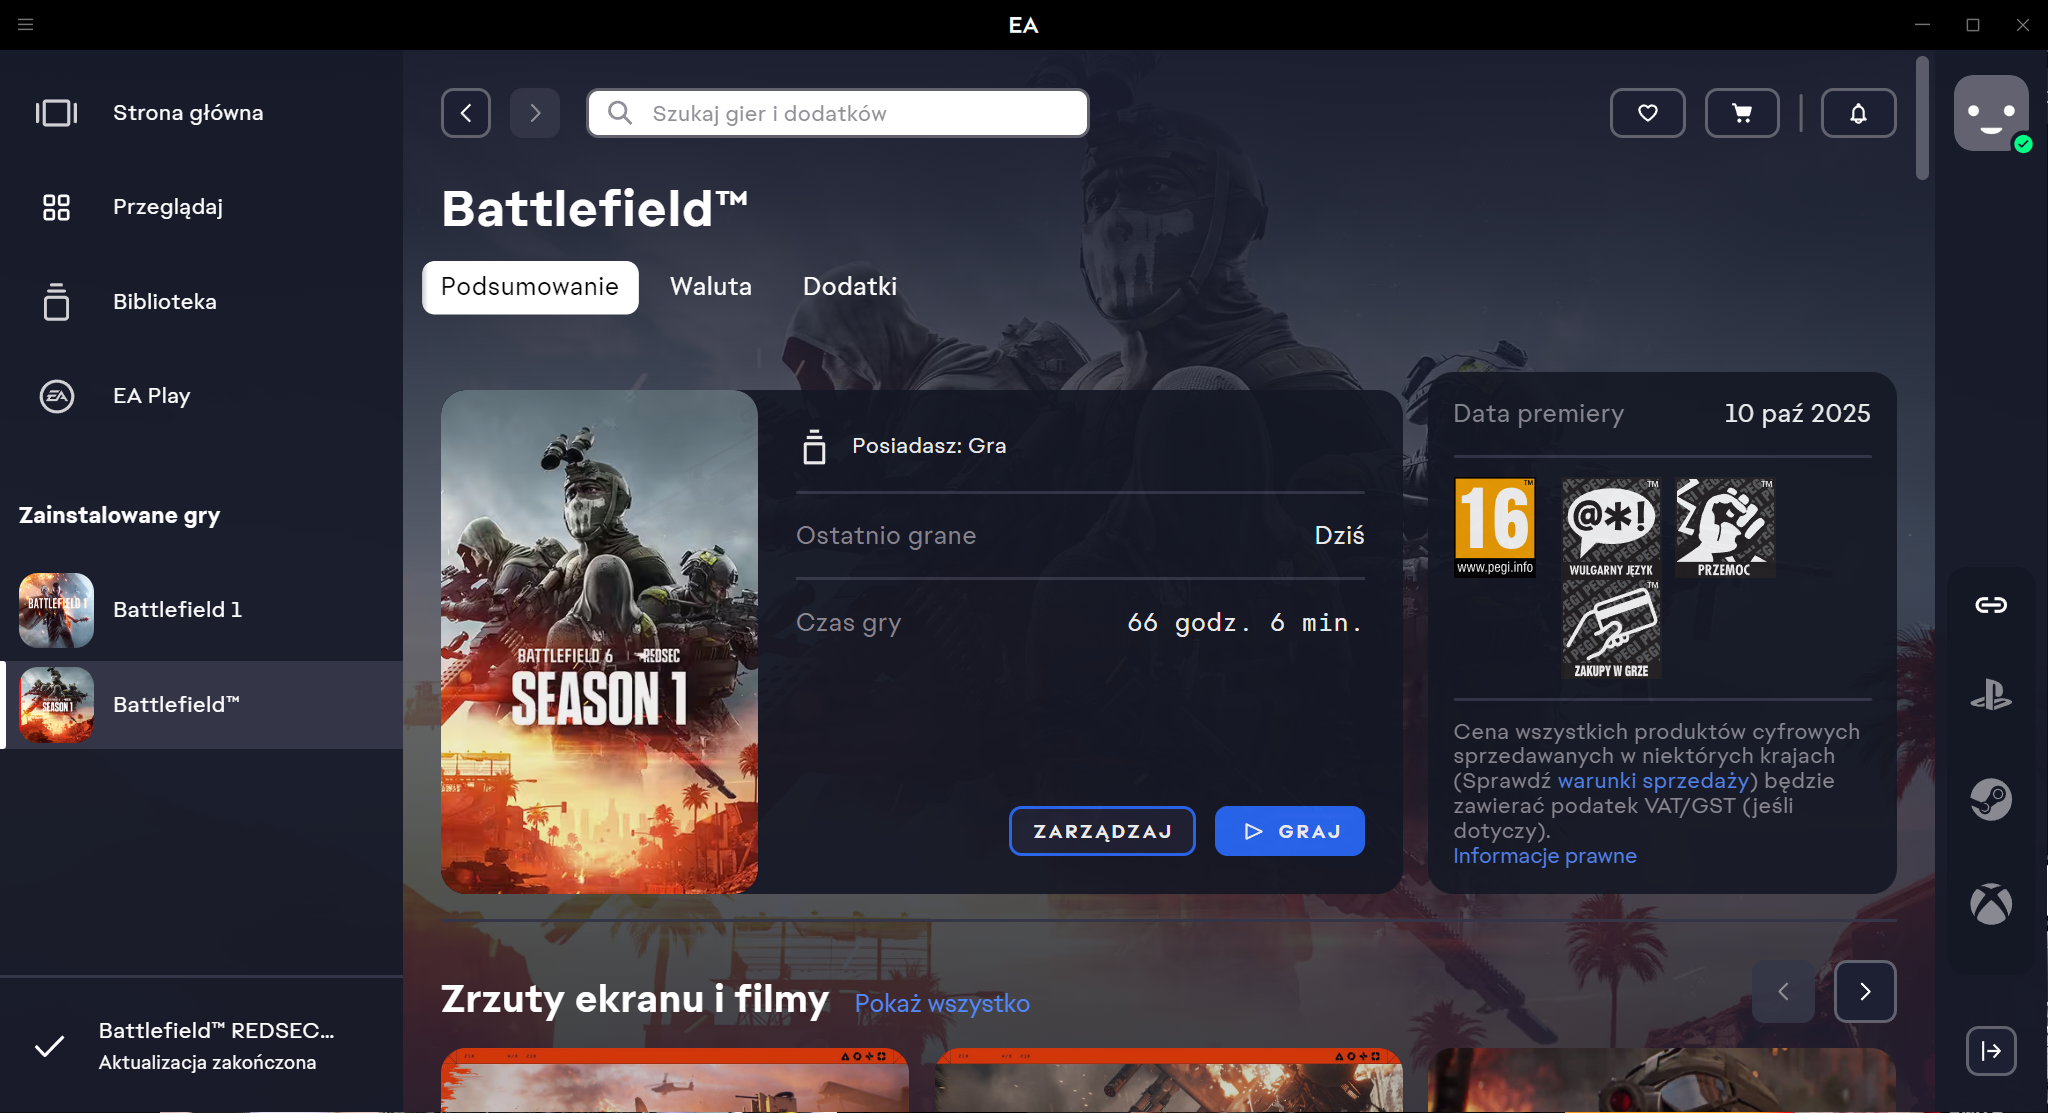Open the wishlist heart icon
This screenshot has width=2048, height=1113.
(x=1647, y=113)
